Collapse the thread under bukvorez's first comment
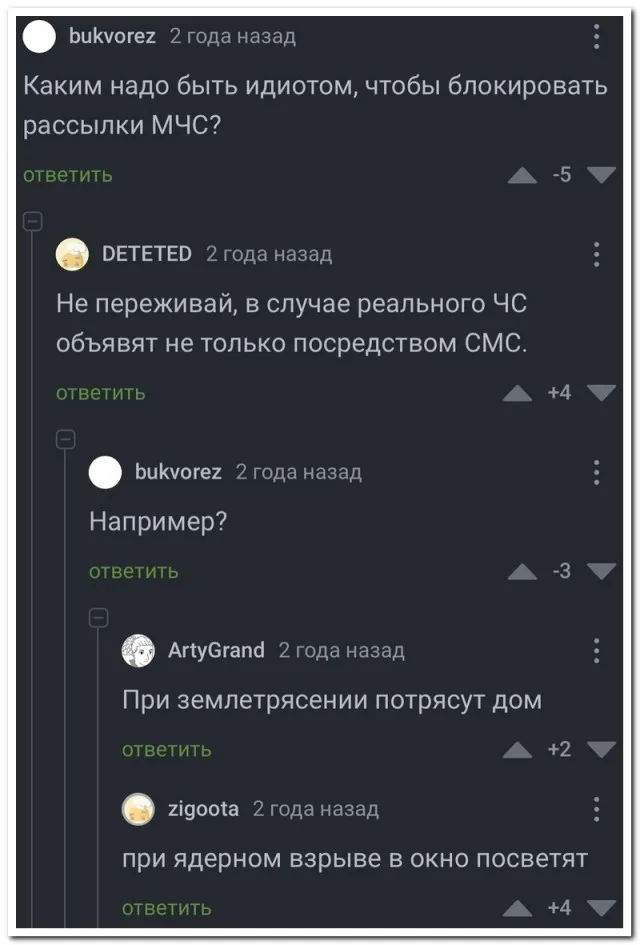Screen dimensions: 640x945 point(31,218)
